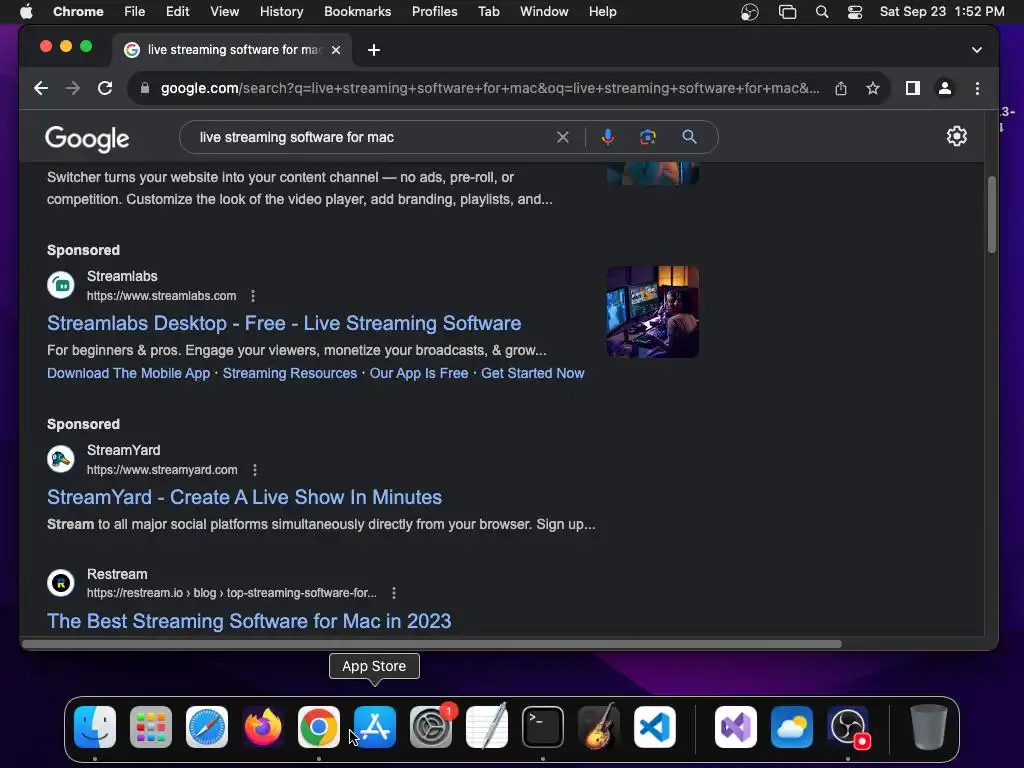The width and height of the screenshot is (1024, 768).
Task: Click the vertical page scrollbar
Action: pyautogui.click(x=991, y=214)
